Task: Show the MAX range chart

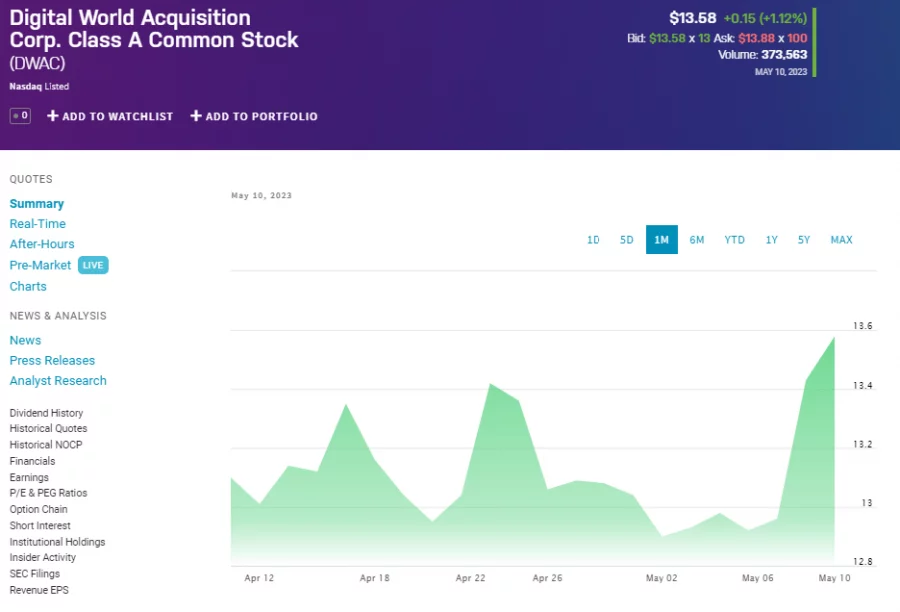Action: click(x=841, y=240)
